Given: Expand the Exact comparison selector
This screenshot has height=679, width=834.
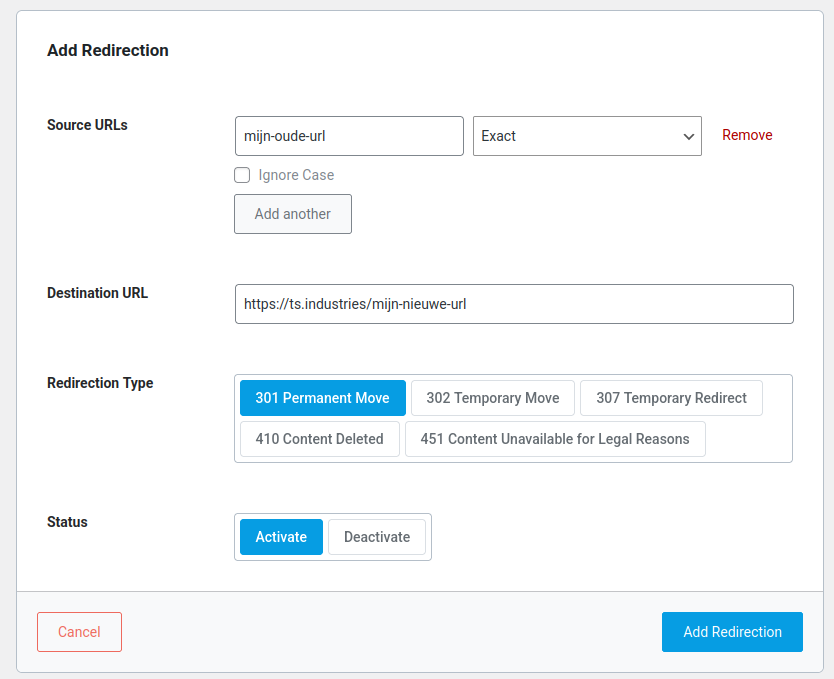Looking at the screenshot, I should coord(586,135).
